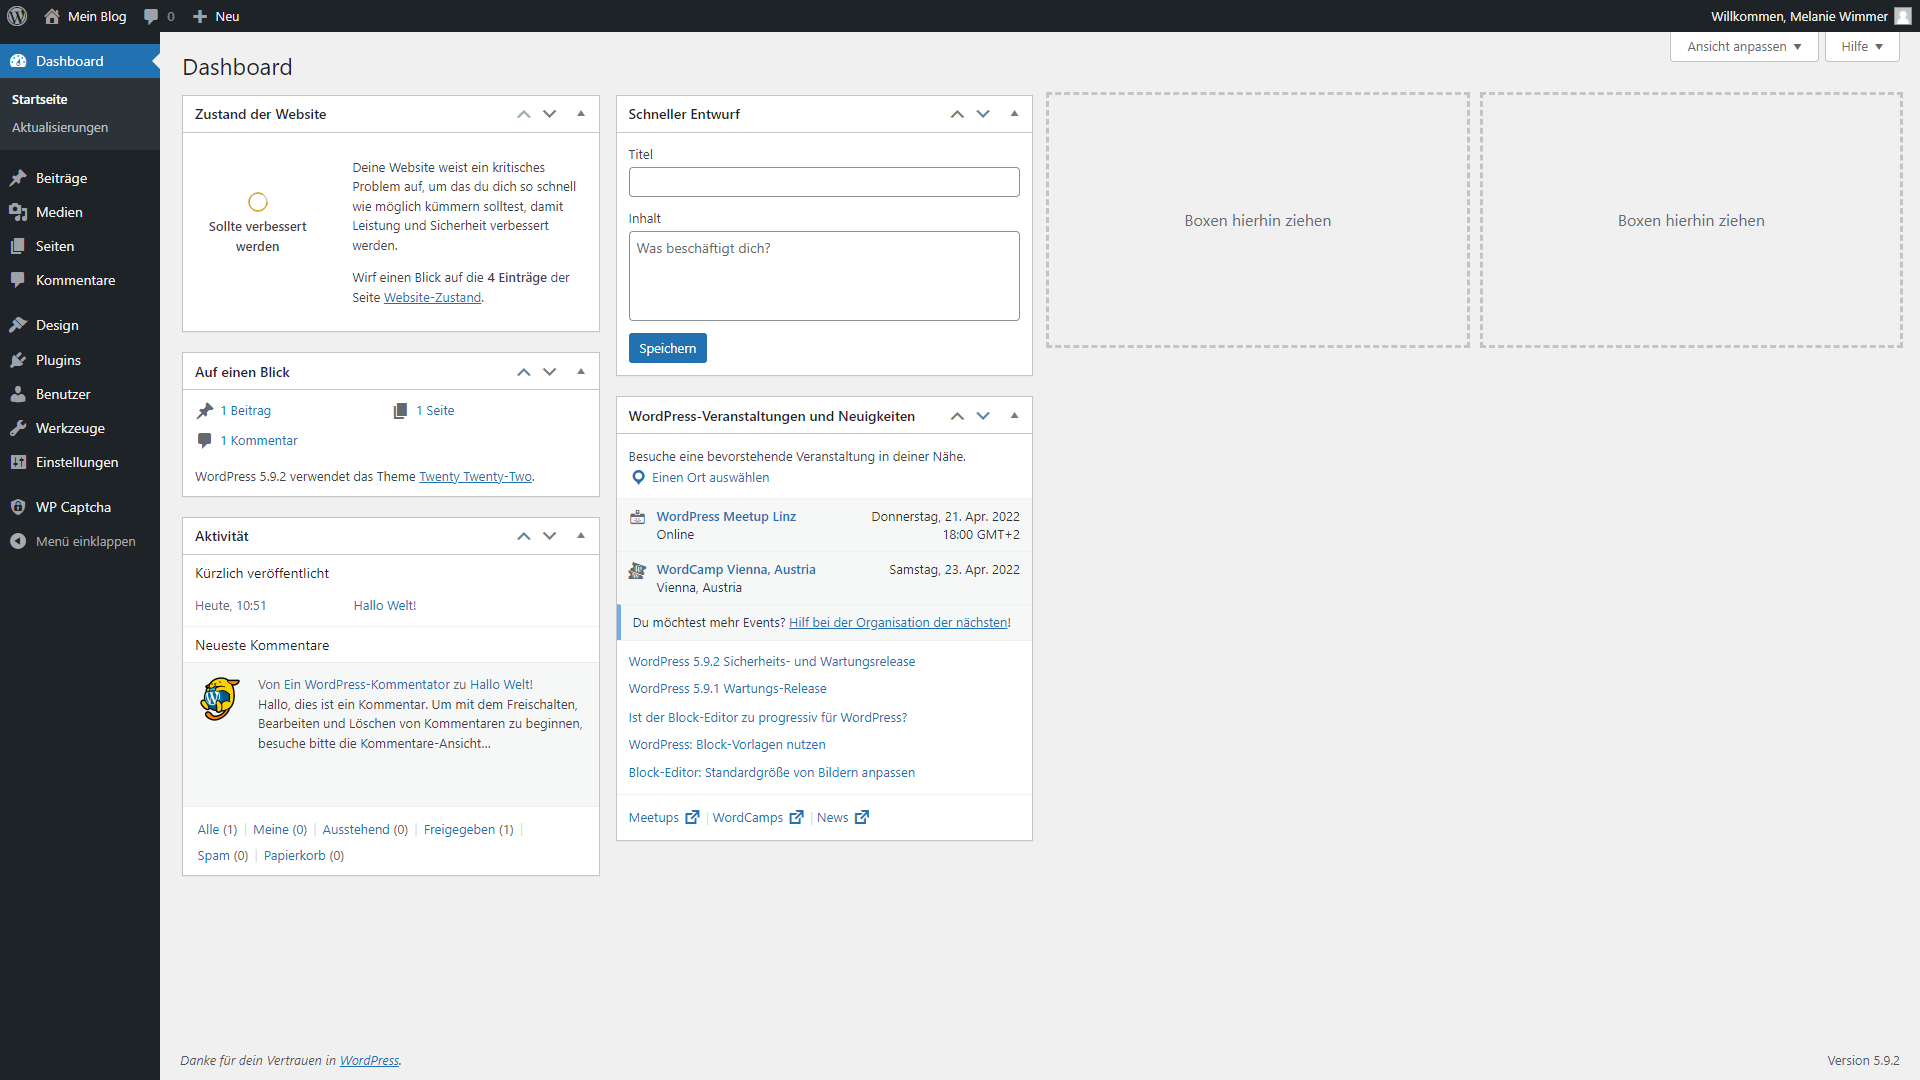
Task: Open Ein WordPress-Kommentator link
Action: pyautogui.click(x=367, y=684)
